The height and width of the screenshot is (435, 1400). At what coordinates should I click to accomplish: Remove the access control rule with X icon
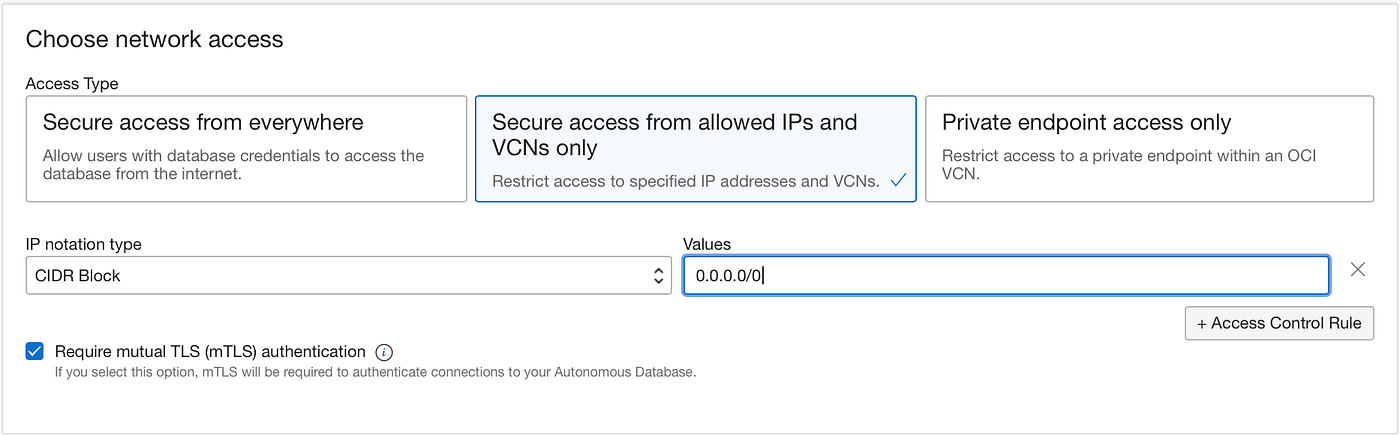(1357, 269)
